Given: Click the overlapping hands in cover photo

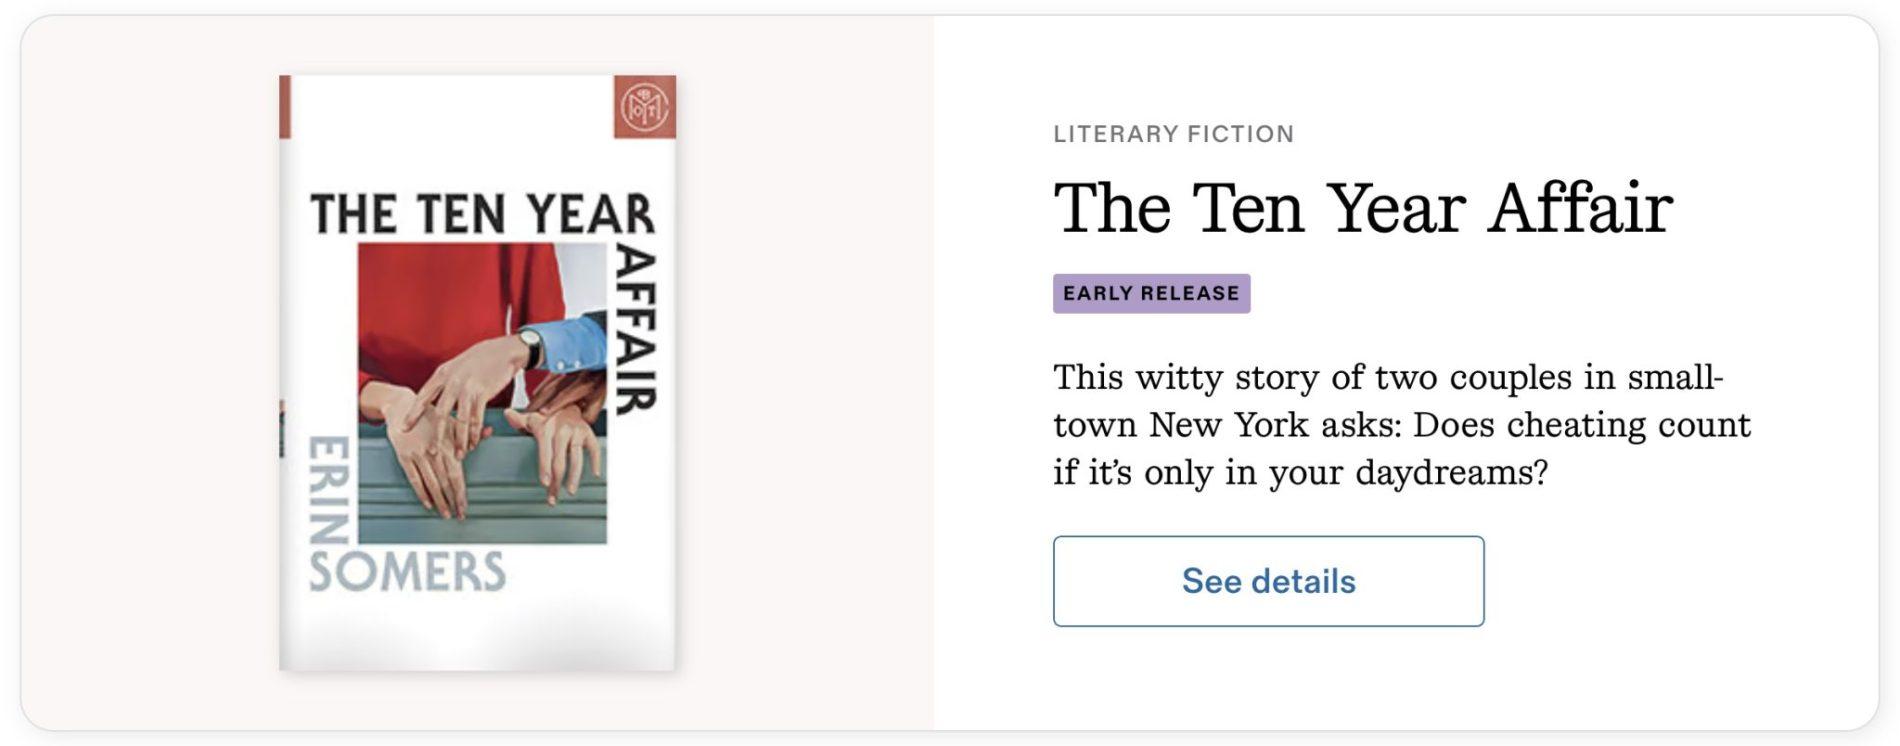Looking at the screenshot, I should pyautogui.click(x=450, y=420).
